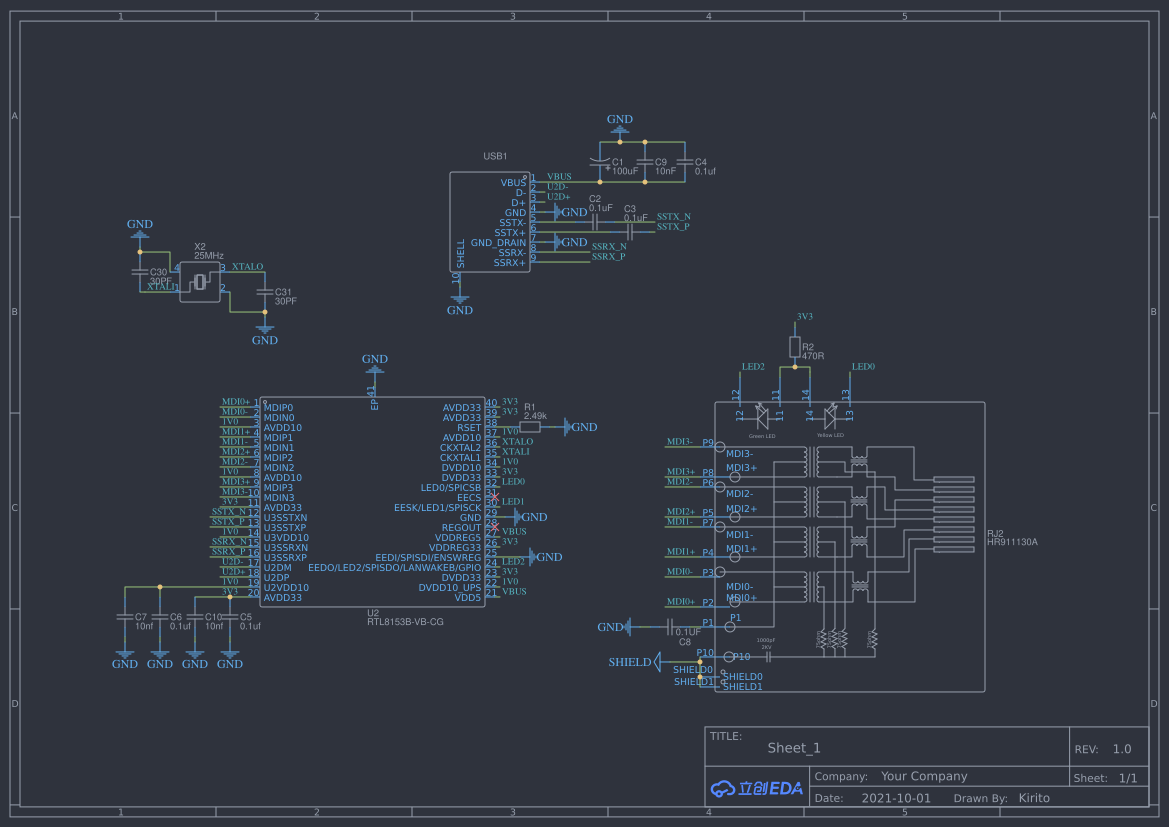Select the Sheet 1/1 count text

tap(1128, 778)
